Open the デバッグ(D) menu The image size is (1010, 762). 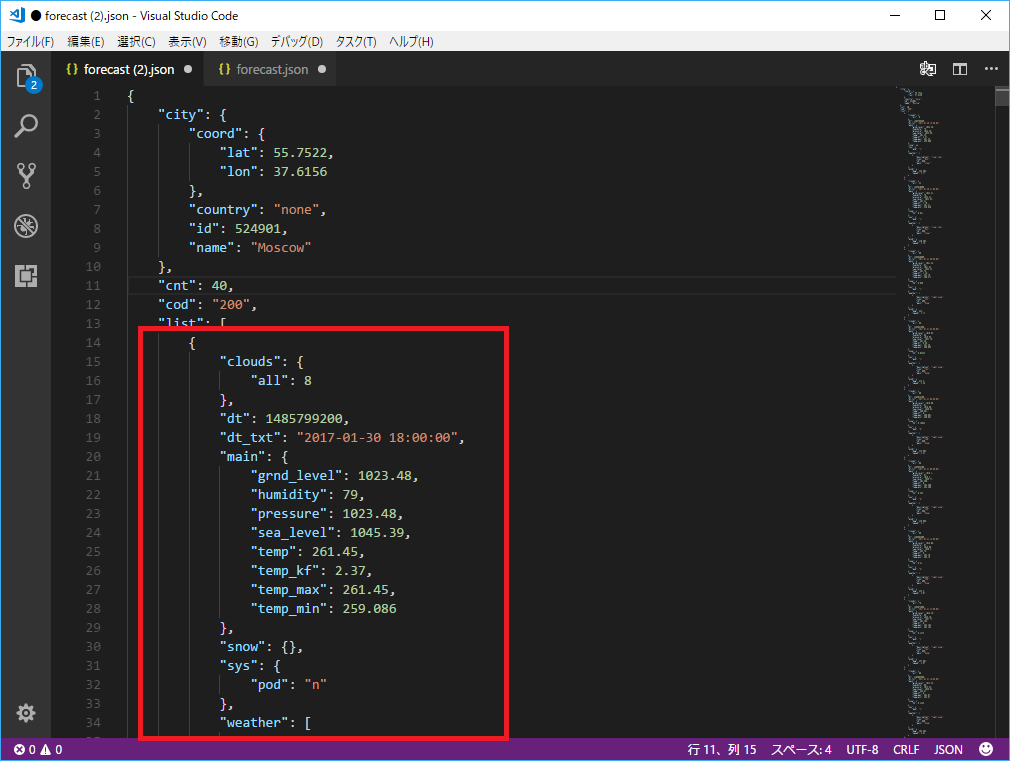tap(296, 42)
